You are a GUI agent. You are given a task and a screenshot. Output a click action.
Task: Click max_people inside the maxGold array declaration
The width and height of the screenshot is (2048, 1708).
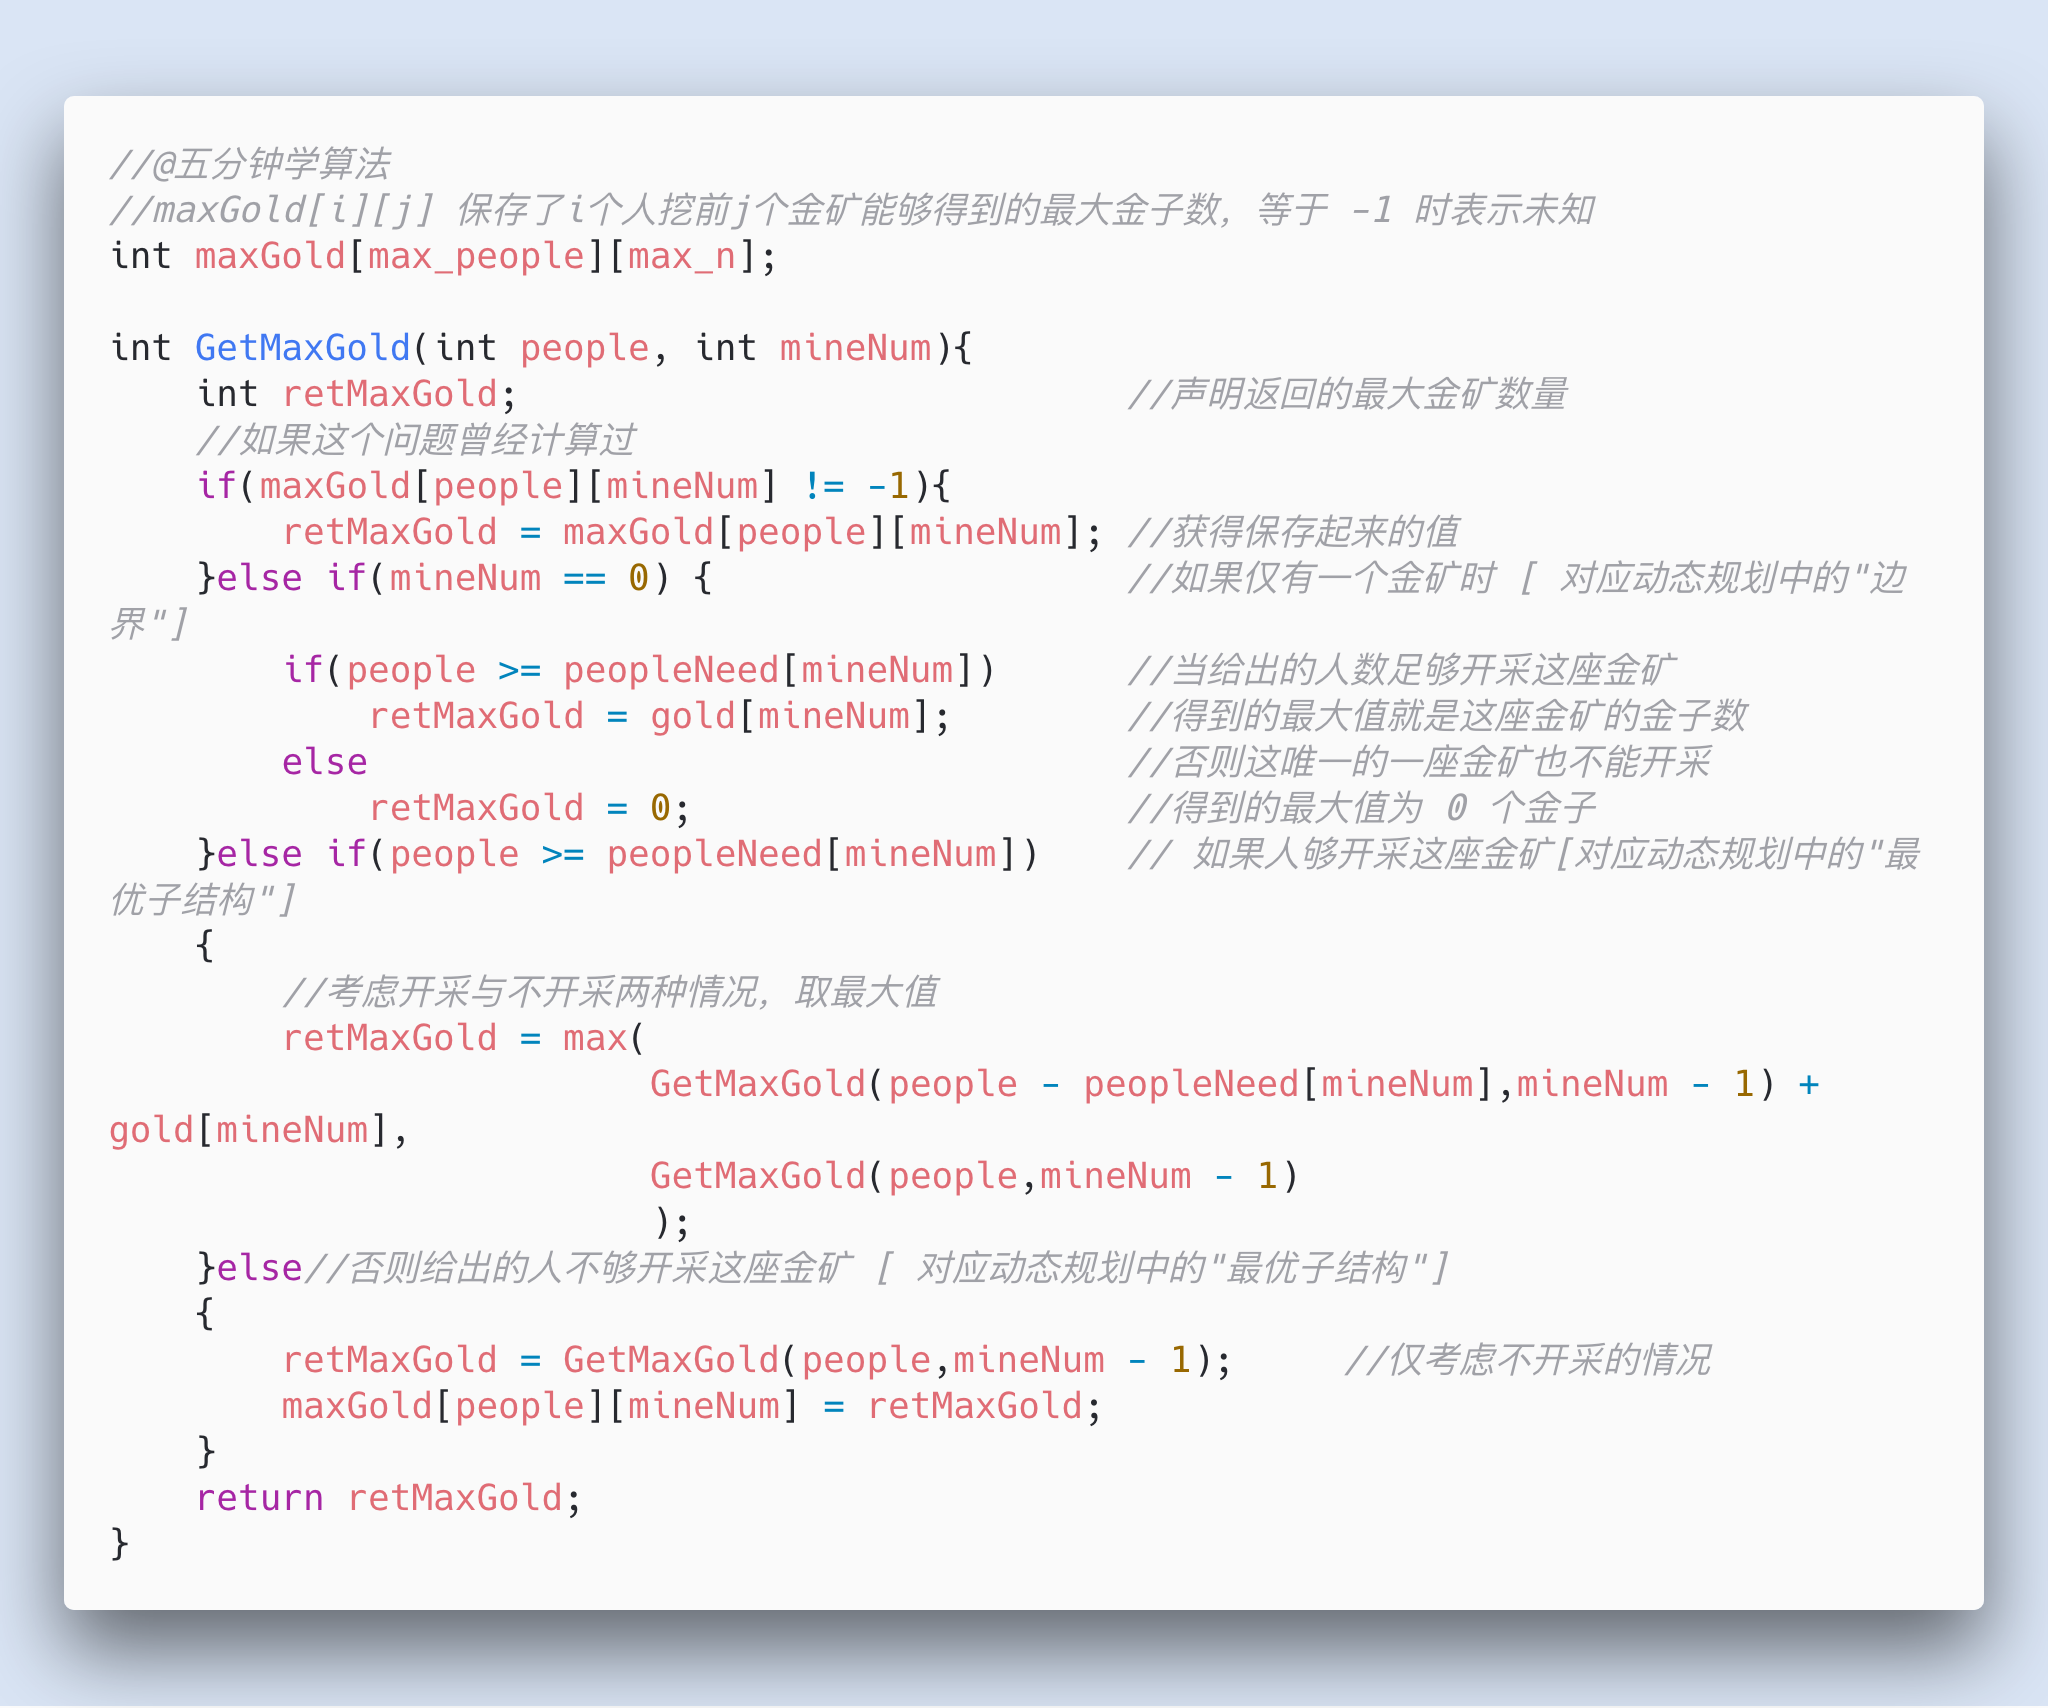click(x=475, y=256)
